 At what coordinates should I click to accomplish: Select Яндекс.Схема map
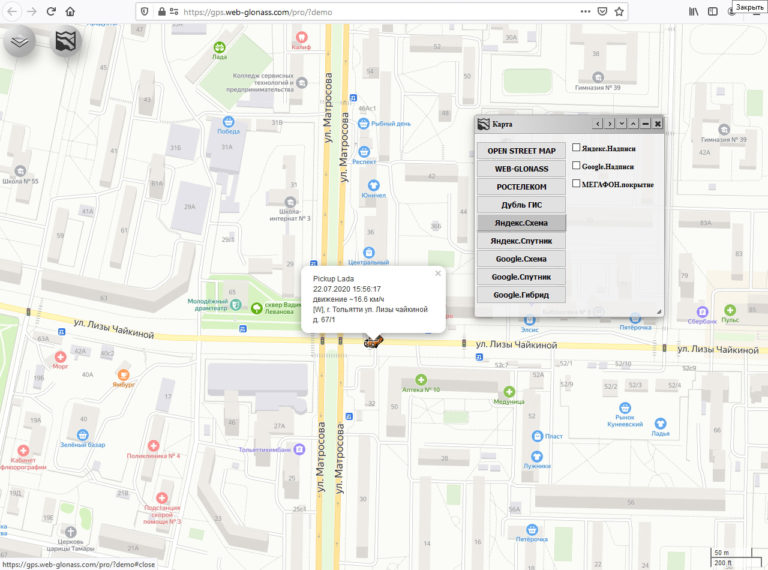tap(521, 223)
